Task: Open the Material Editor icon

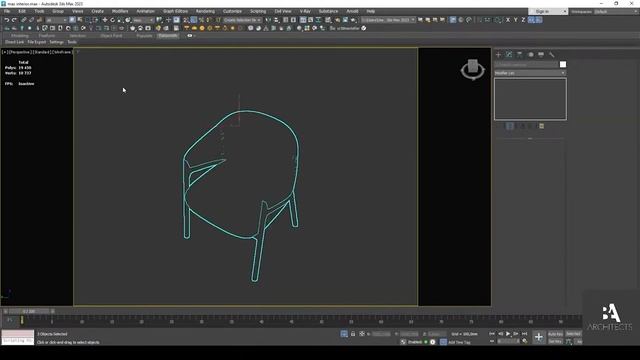Action: (x=328, y=20)
